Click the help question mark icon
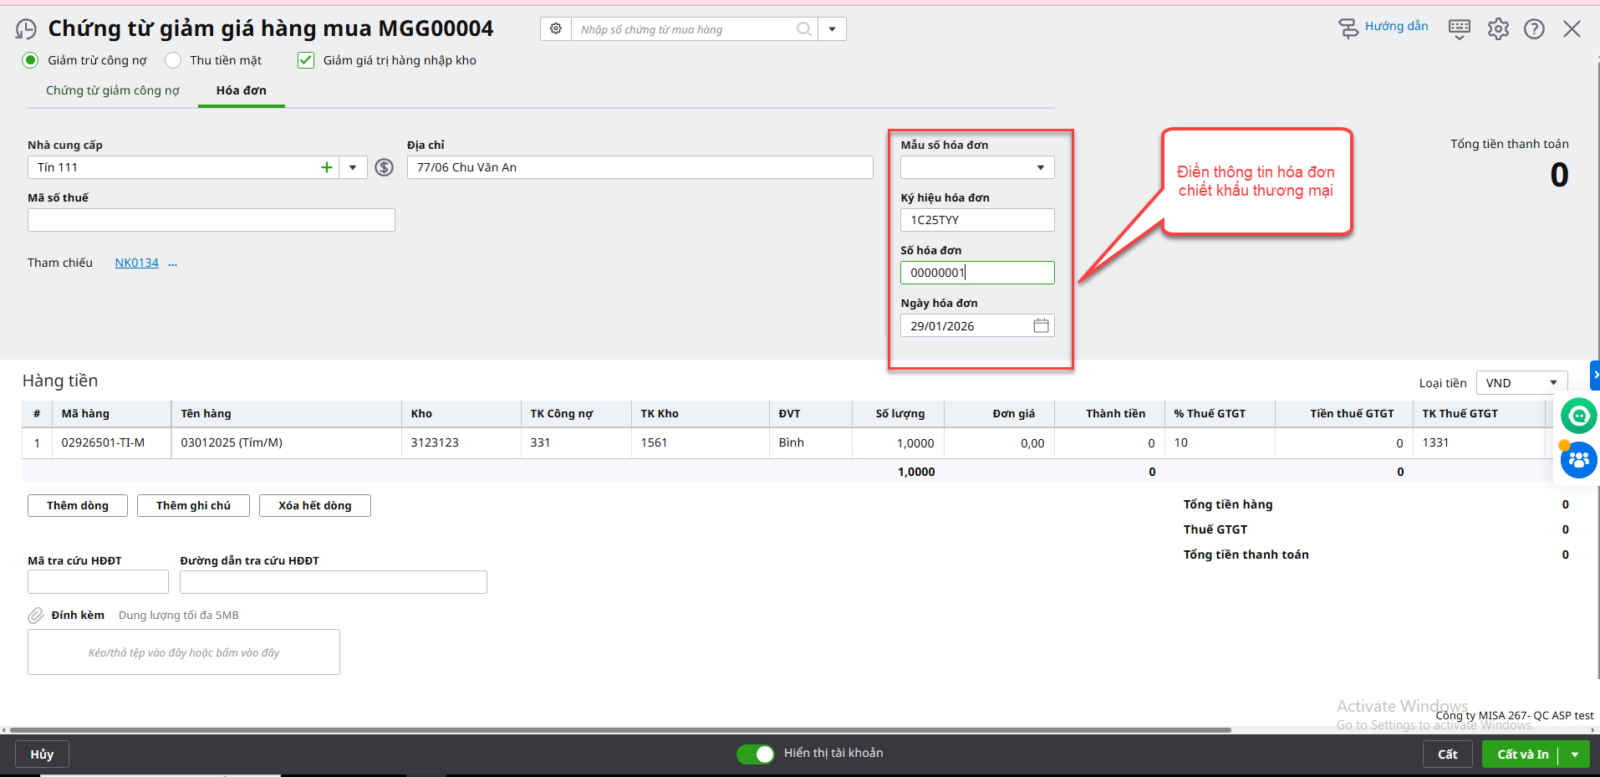 click(x=1534, y=29)
